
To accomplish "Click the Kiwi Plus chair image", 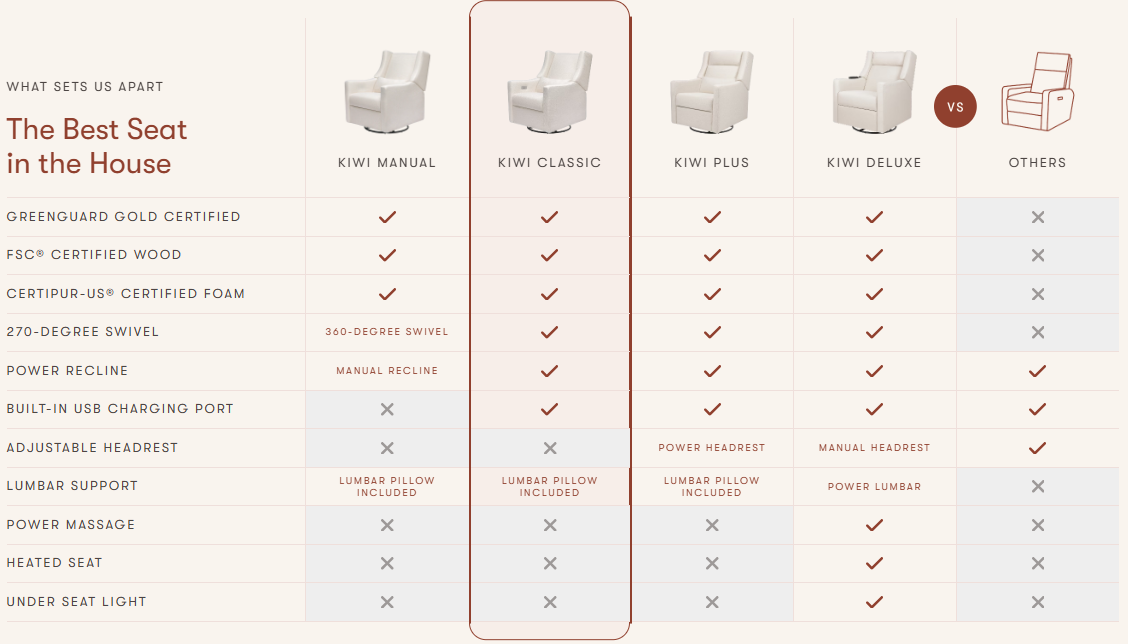I will tap(711, 92).
